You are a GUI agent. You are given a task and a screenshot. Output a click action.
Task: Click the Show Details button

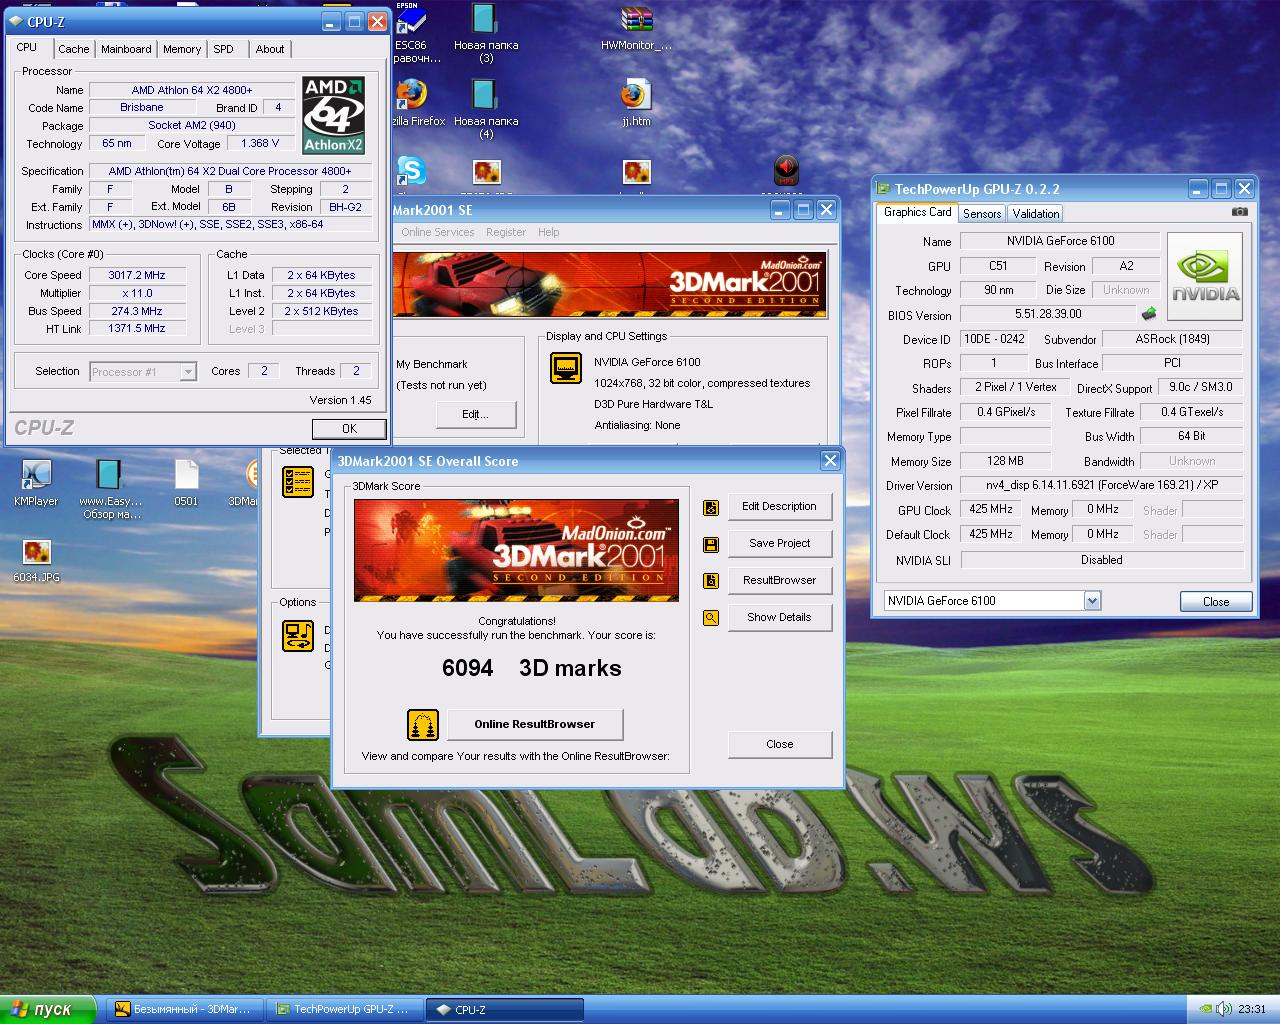(779, 618)
